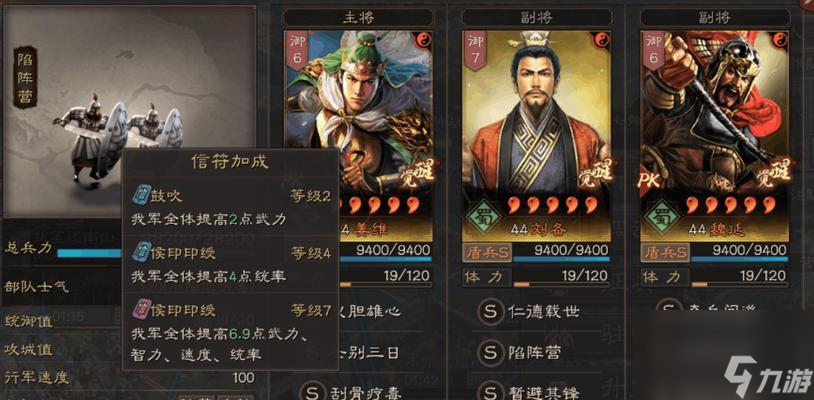
Task: Click the 蜀 faction badge on 魏延's card
Action: pos(660,215)
